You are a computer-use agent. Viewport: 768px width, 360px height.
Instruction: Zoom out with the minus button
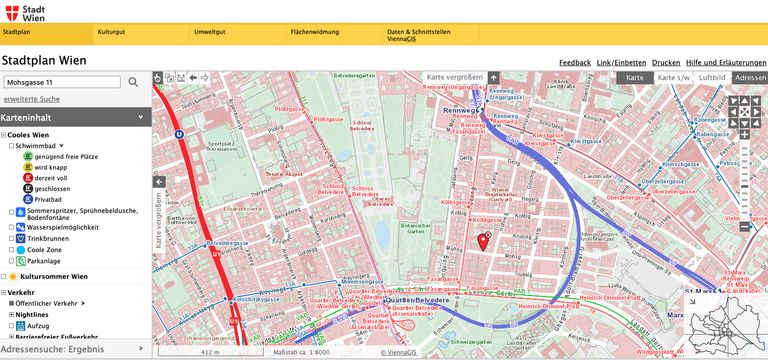pyautogui.click(x=744, y=226)
